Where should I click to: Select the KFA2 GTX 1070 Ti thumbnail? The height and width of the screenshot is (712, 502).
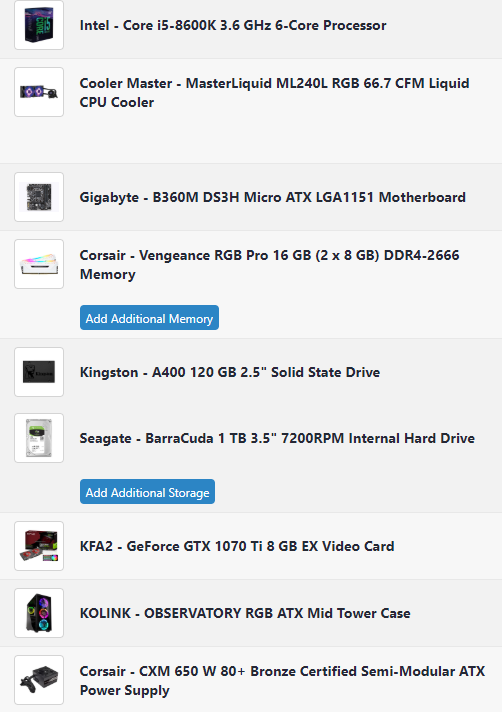click(x=39, y=546)
